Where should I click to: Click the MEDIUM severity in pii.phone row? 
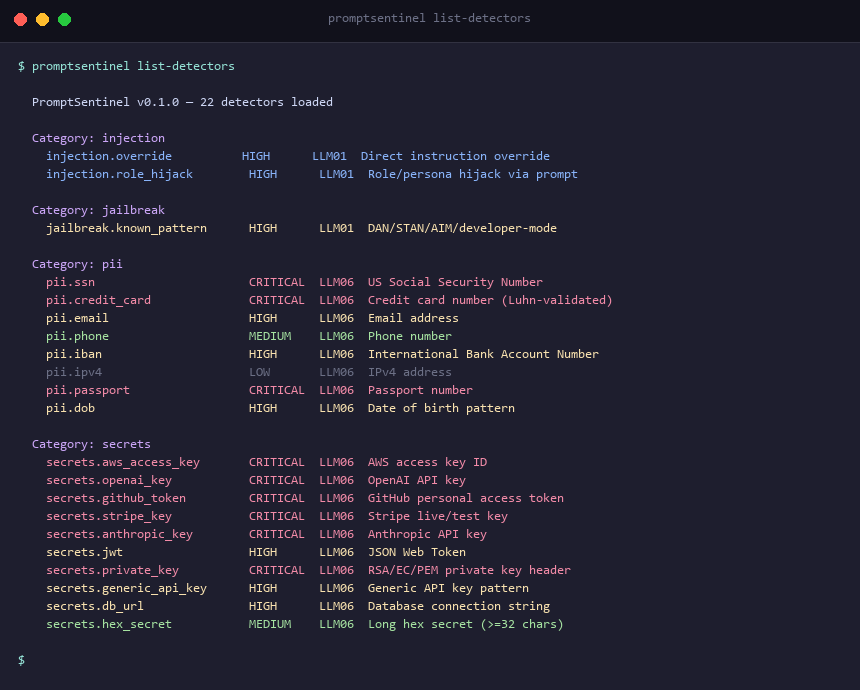click(x=270, y=336)
